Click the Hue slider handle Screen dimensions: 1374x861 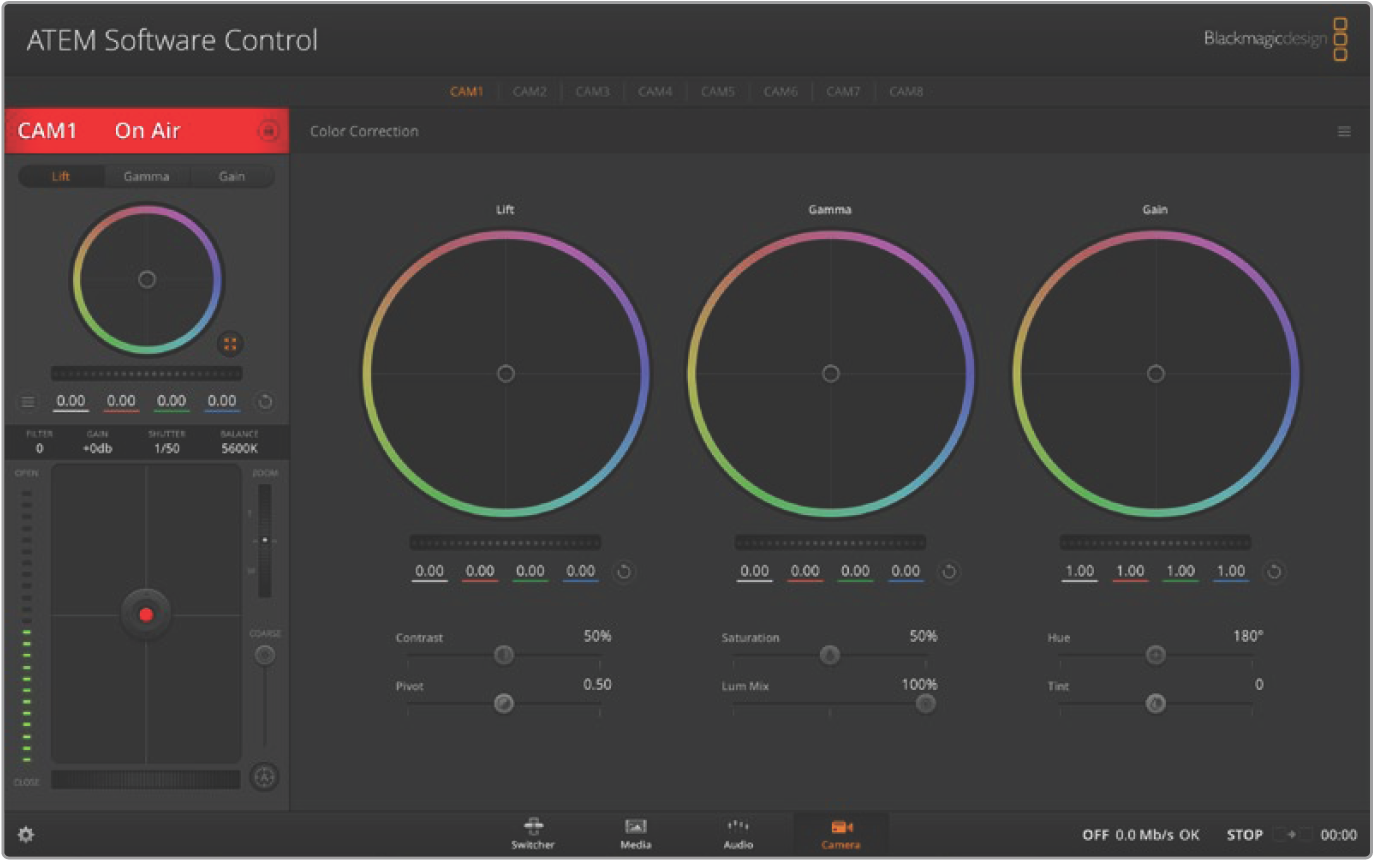tap(1155, 655)
